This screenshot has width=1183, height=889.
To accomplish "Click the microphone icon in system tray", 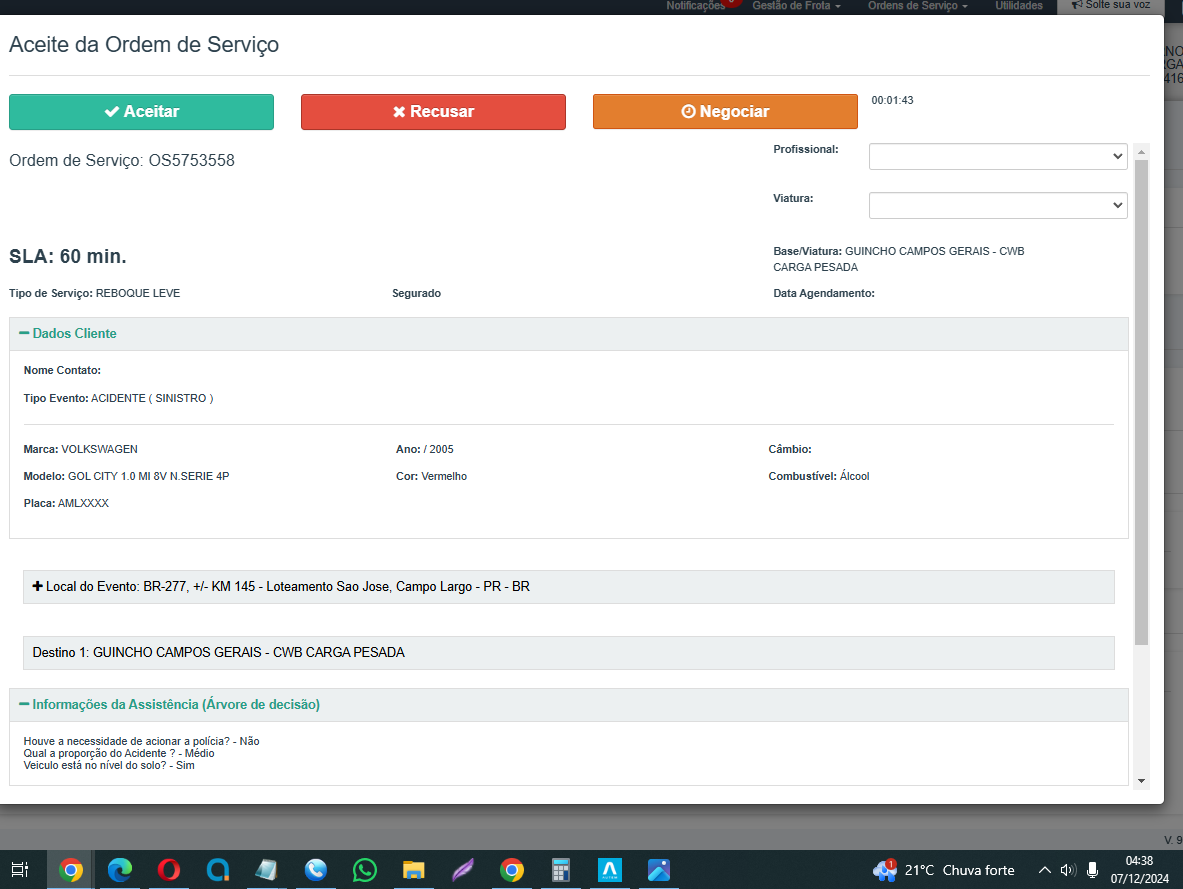I will [1093, 870].
